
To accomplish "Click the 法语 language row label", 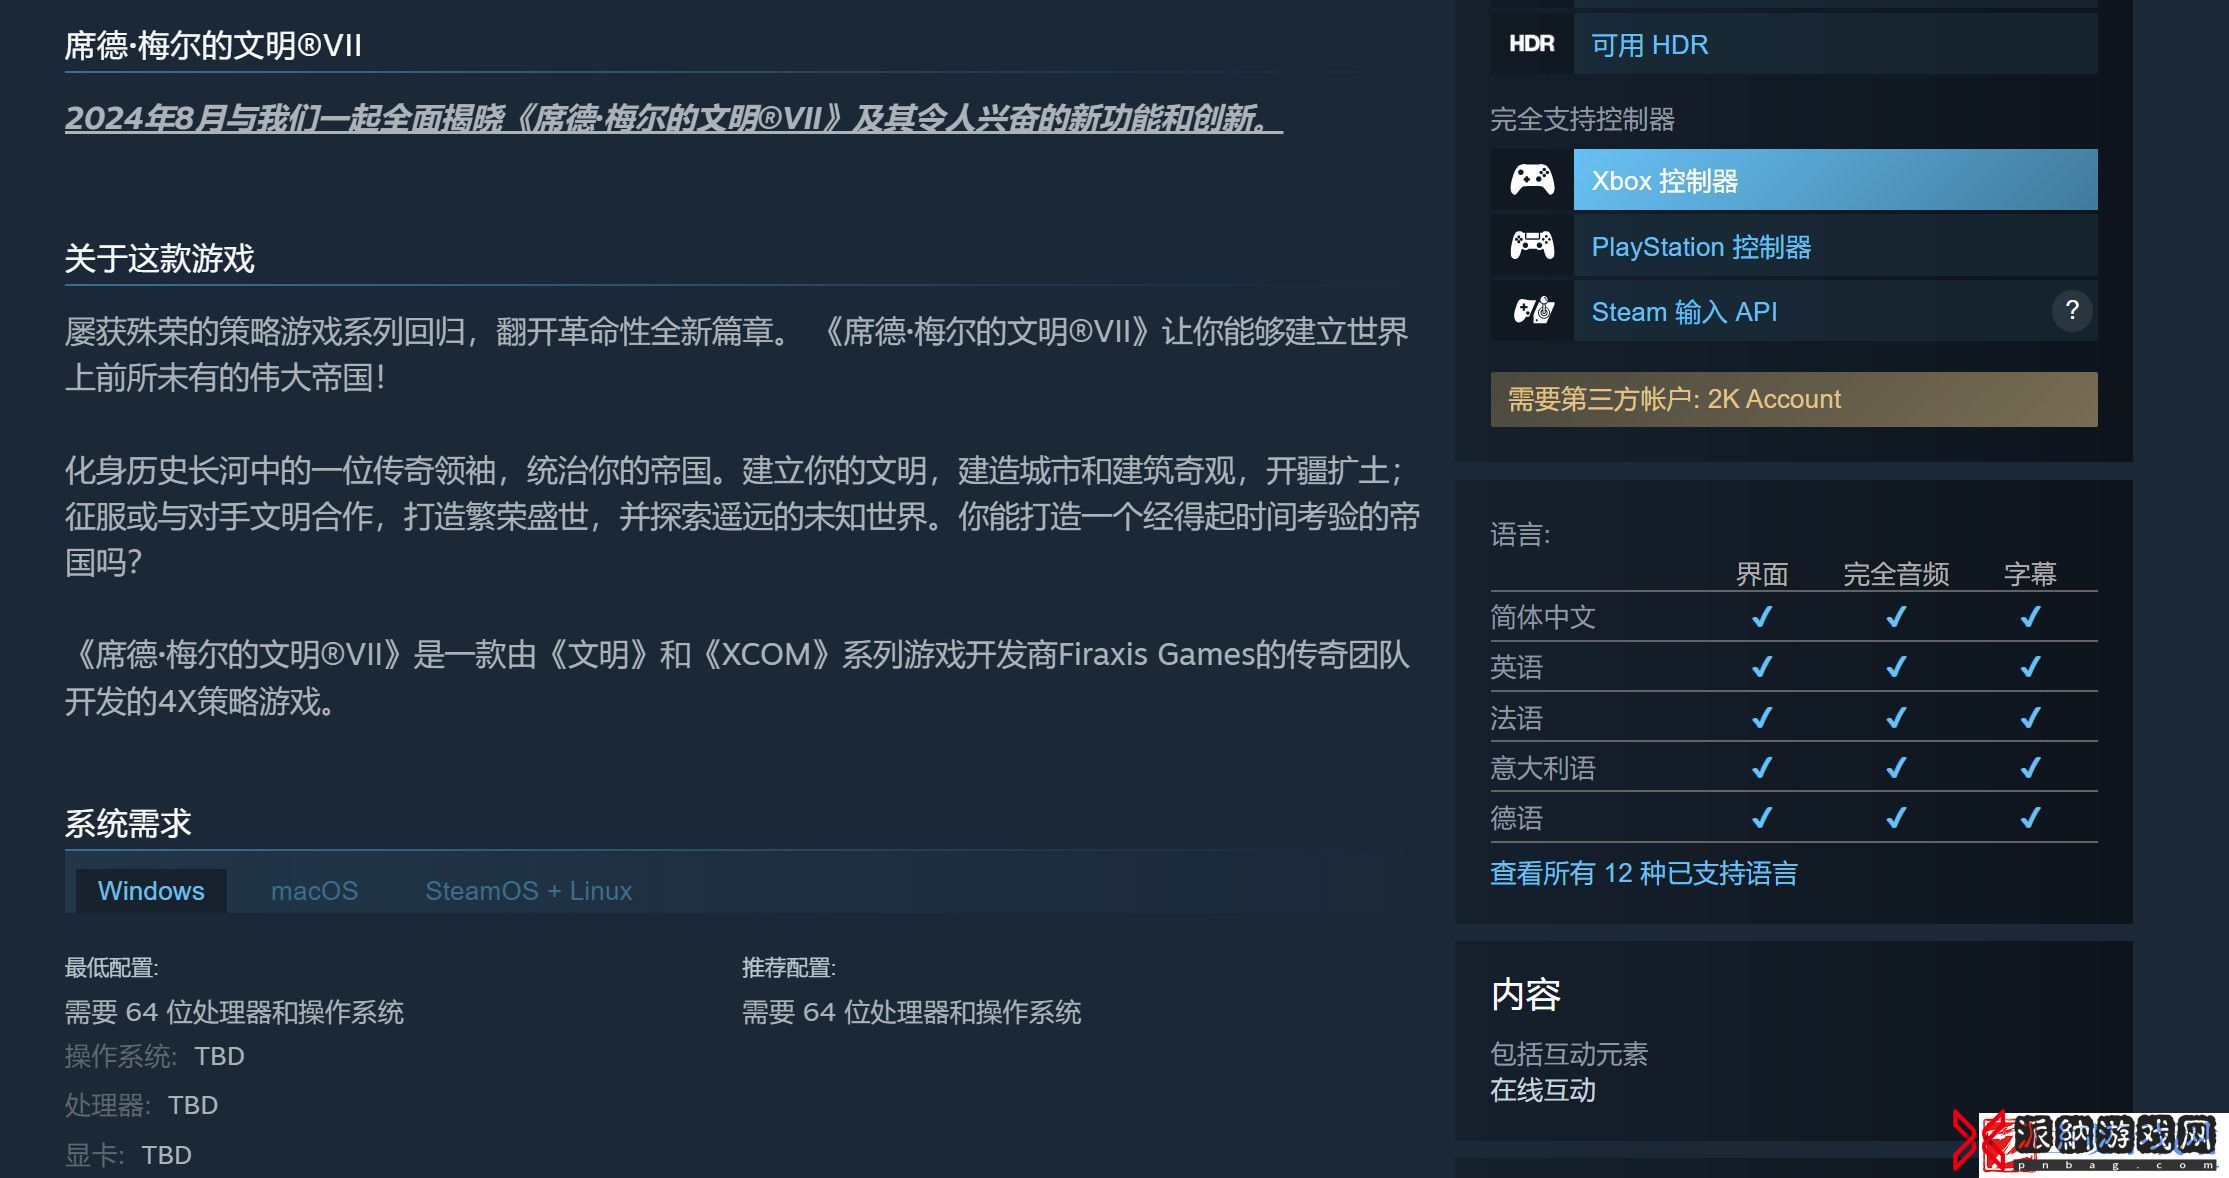I will (1516, 718).
